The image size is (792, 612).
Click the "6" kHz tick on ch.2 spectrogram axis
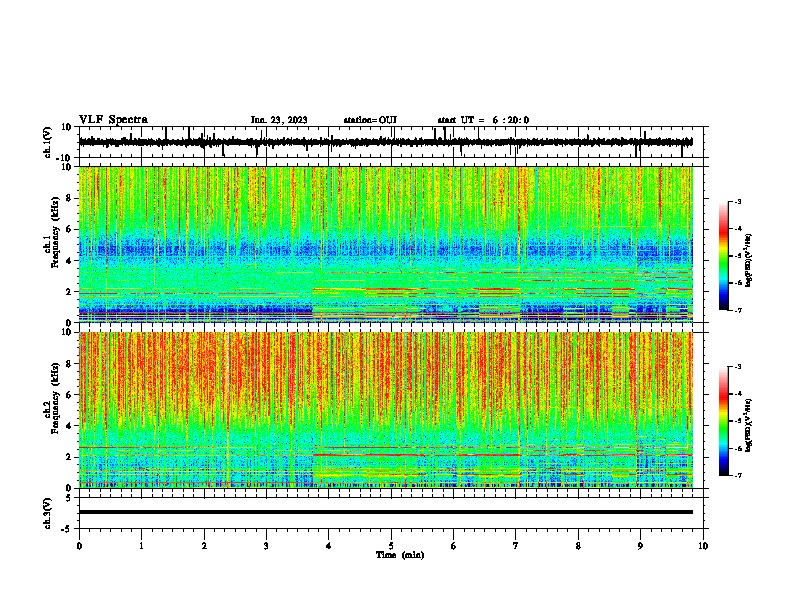(x=69, y=394)
